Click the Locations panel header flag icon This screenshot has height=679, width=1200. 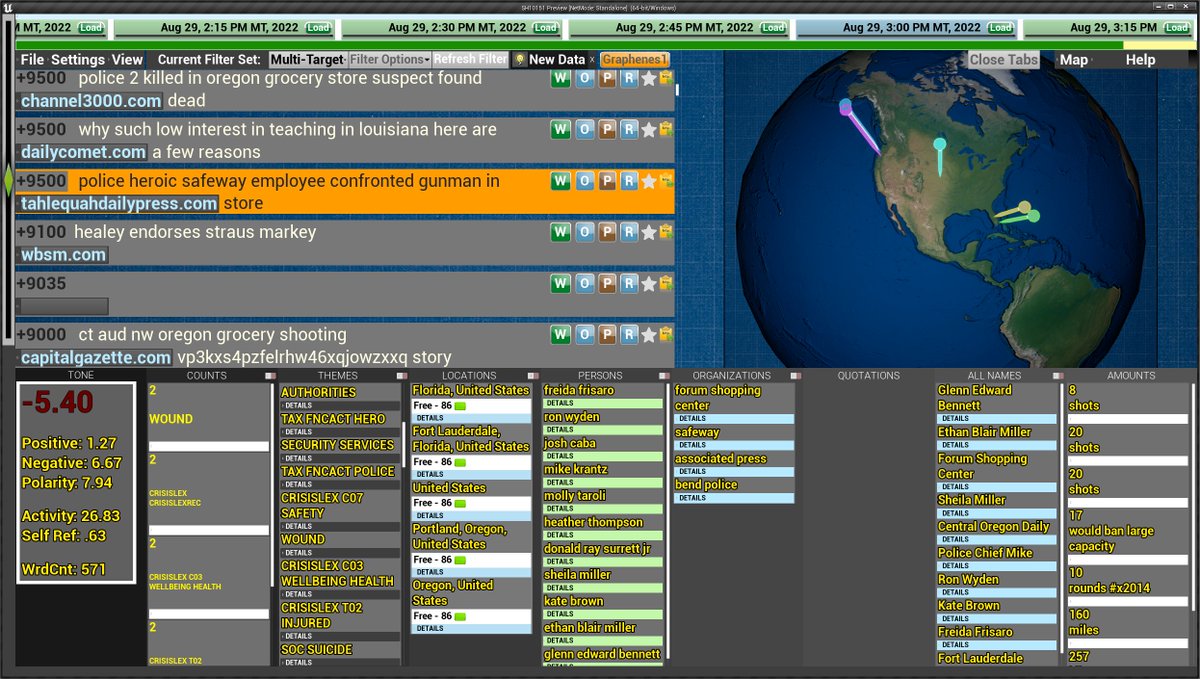pos(533,376)
